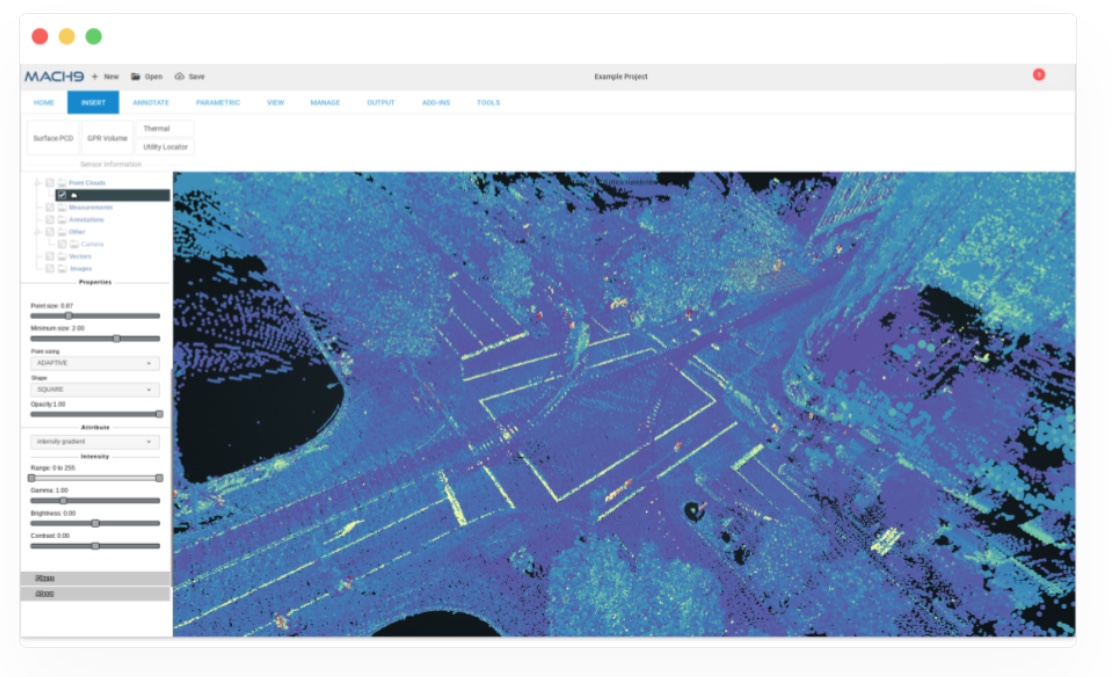Uncheck the selected point cloud checkbox
This screenshot has width=1112, height=677.
pyautogui.click(x=62, y=195)
